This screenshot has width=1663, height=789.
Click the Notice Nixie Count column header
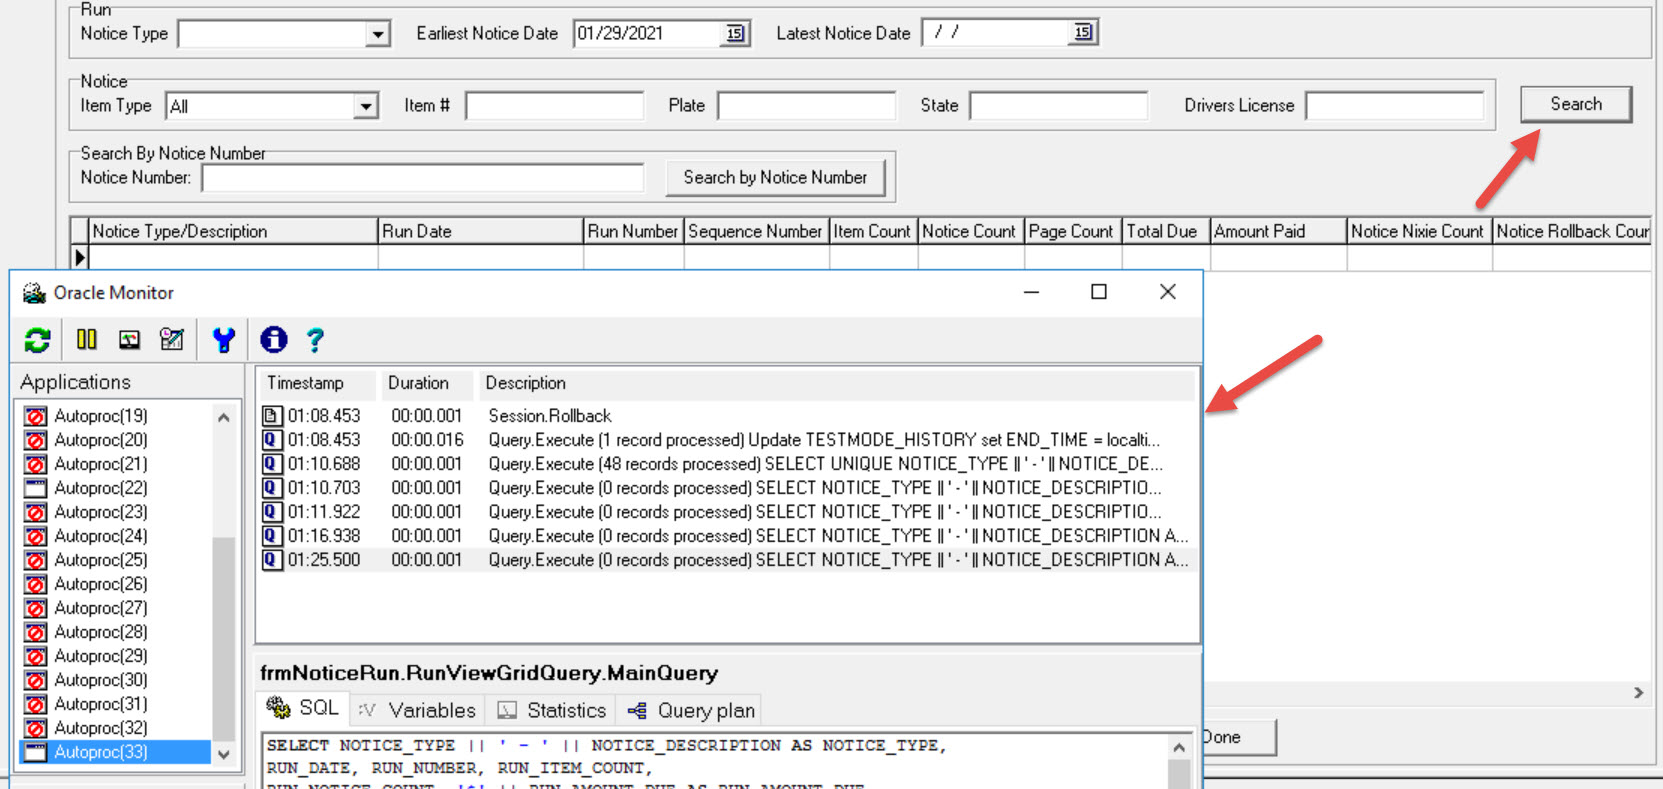pos(1419,231)
